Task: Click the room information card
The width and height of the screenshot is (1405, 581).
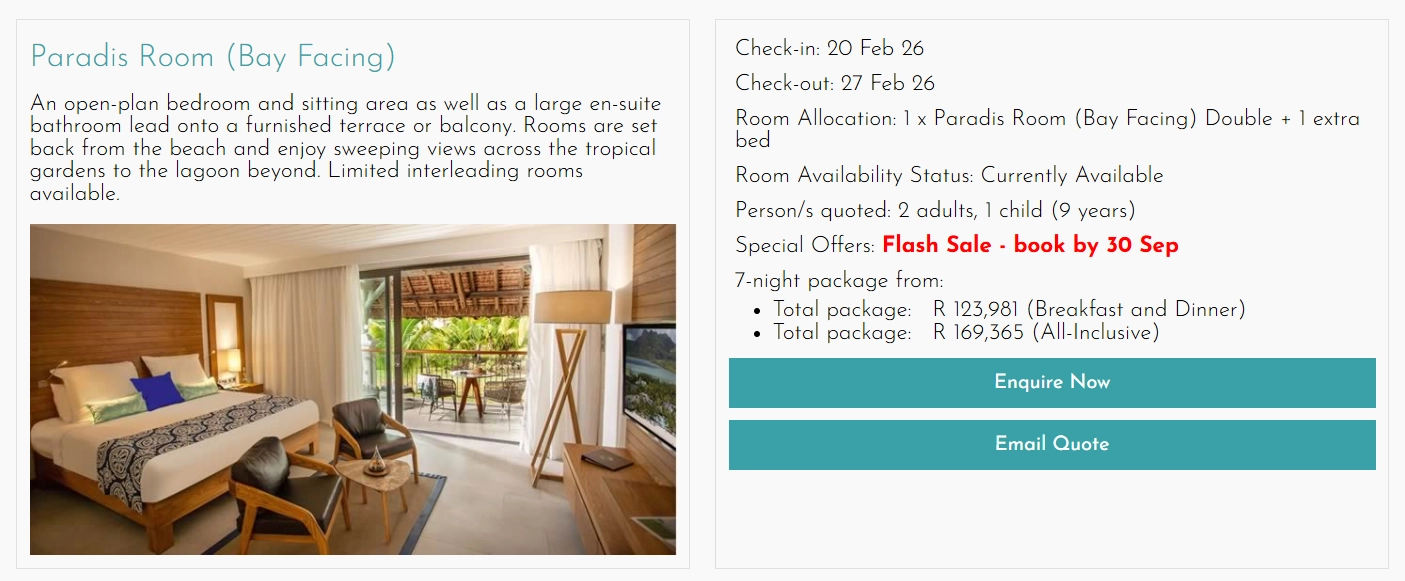Action: (x=353, y=290)
